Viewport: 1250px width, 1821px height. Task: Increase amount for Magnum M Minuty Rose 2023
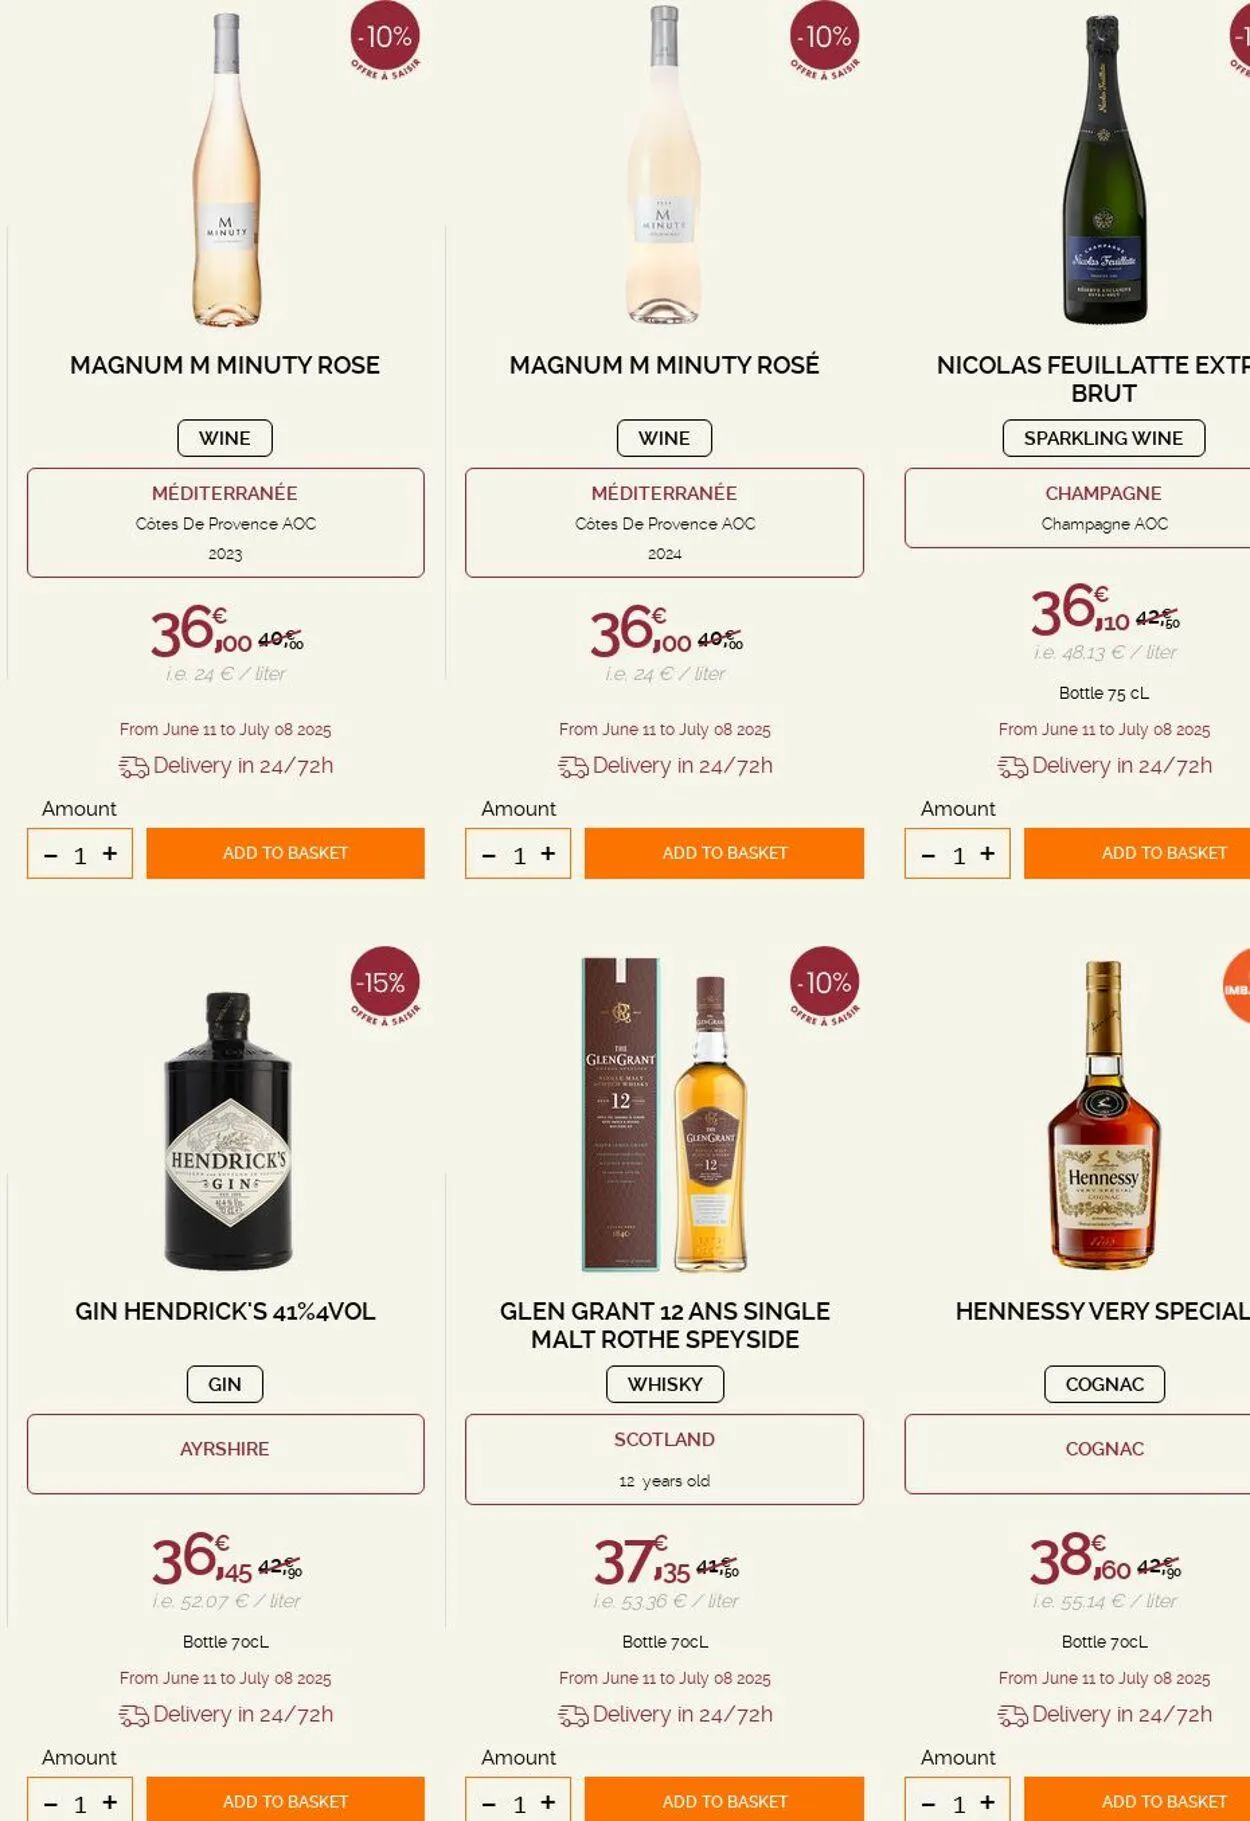coord(110,853)
